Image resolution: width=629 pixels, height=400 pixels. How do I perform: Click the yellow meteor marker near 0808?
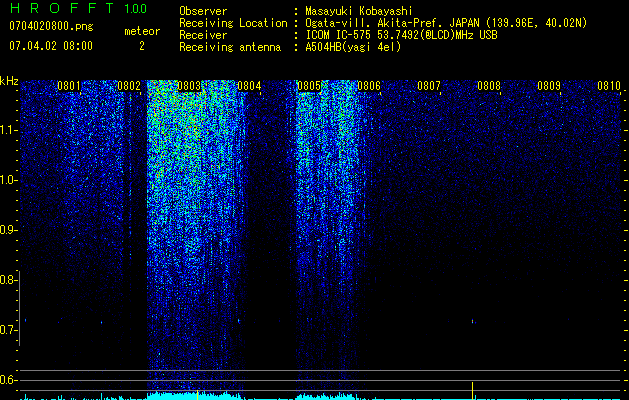(473, 390)
